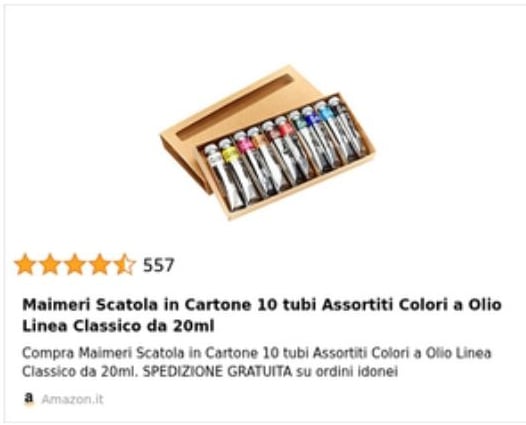Viewport: 526px width, 425px height.
Task: Click the Compra Maimeri description text
Action: pos(257,362)
